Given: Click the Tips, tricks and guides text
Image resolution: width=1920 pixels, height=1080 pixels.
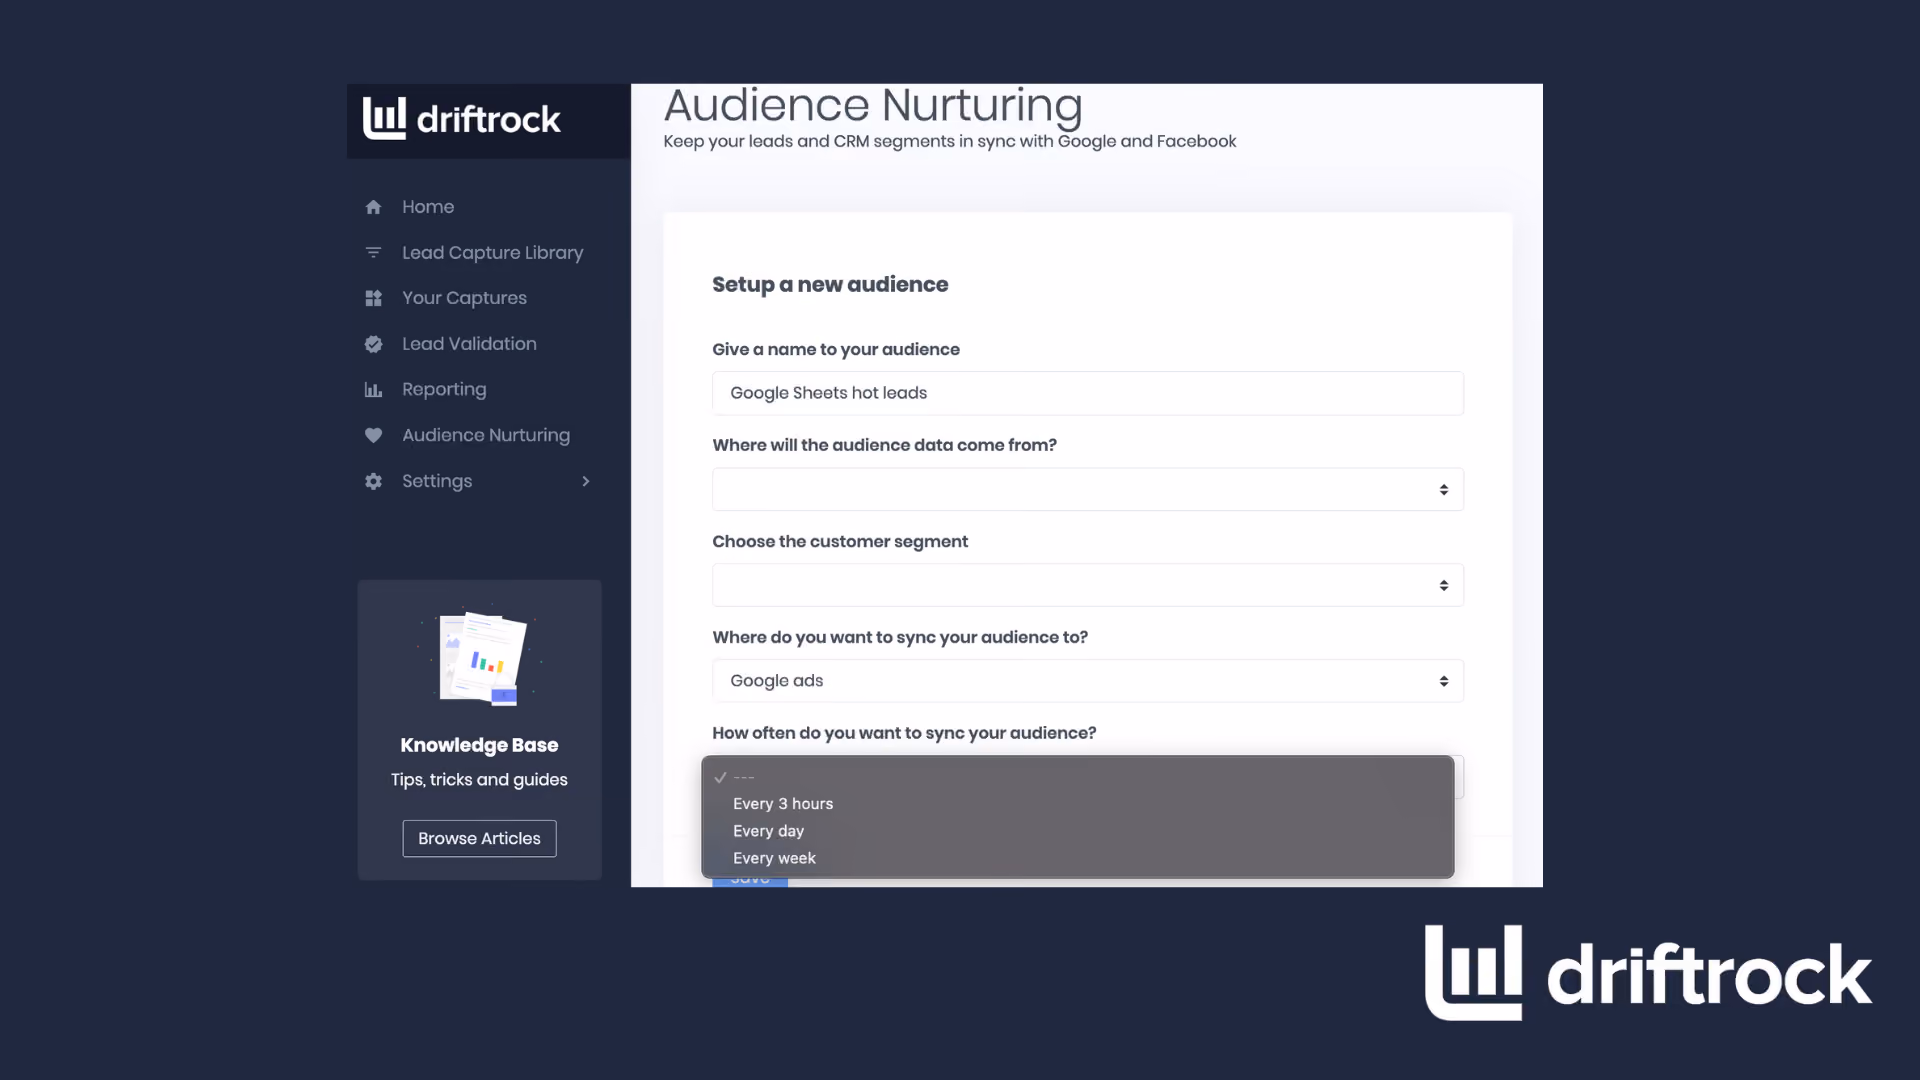Looking at the screenshot, I should 479,780.
